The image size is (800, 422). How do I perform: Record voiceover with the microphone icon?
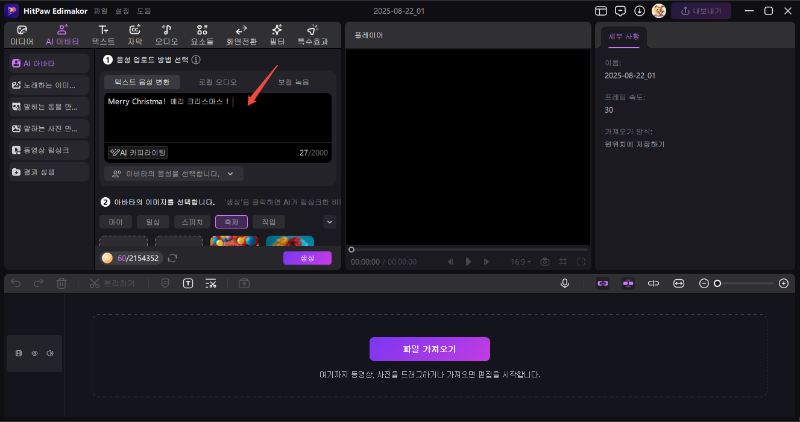tap(565, 283)
